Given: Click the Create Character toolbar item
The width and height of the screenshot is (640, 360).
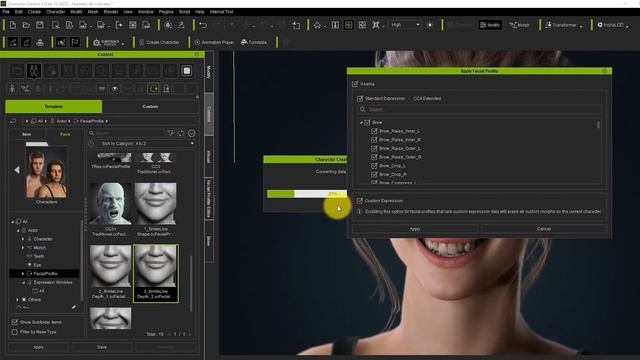Looking at the screenshot, I should coord(159,42).
